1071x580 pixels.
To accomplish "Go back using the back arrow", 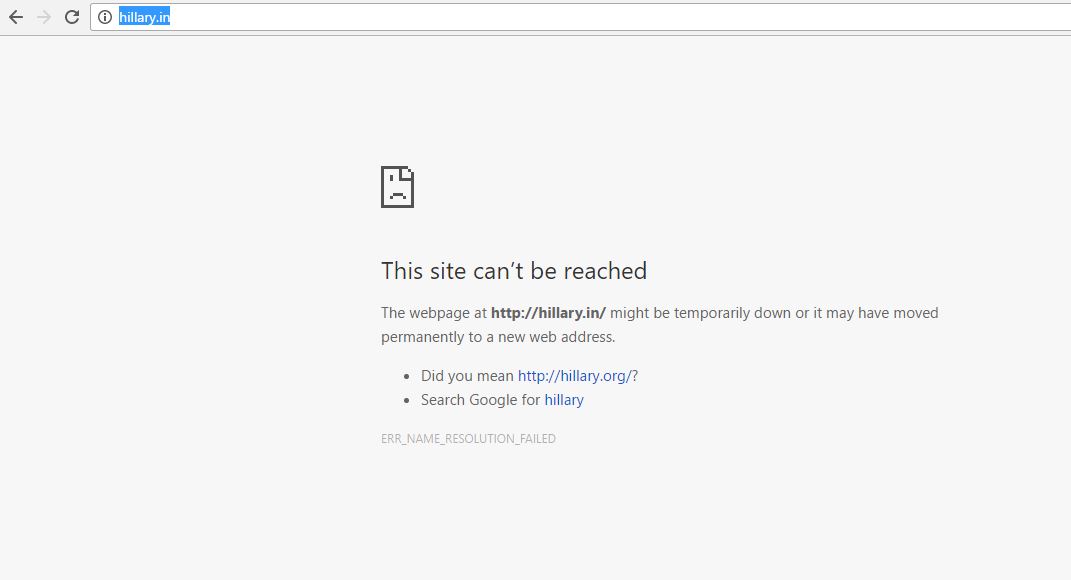I will (x=16, y=17).
